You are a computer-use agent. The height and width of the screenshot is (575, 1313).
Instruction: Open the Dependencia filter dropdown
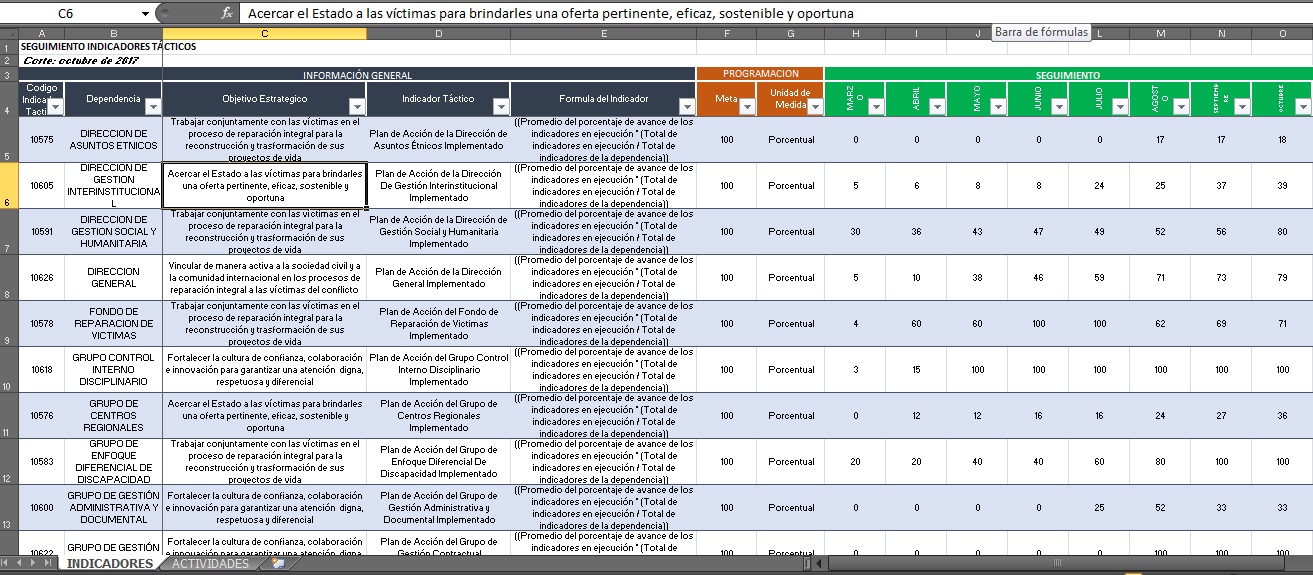click(153, 107)
